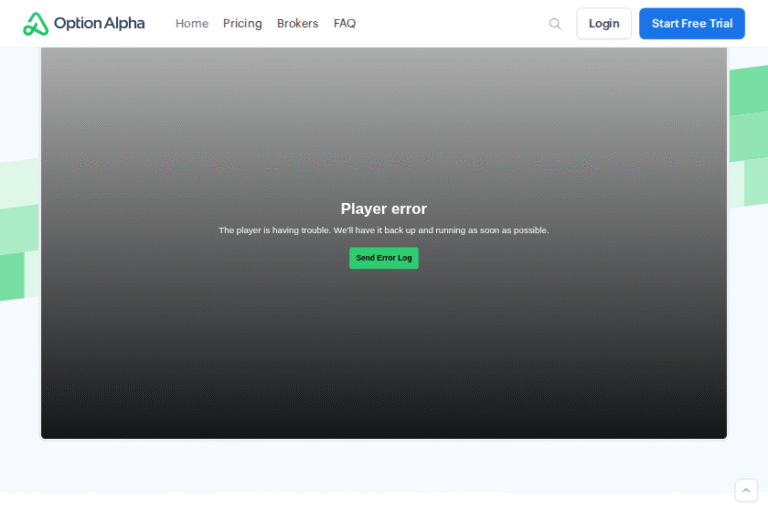Open the Pricing menu item

tap(242, 24)
